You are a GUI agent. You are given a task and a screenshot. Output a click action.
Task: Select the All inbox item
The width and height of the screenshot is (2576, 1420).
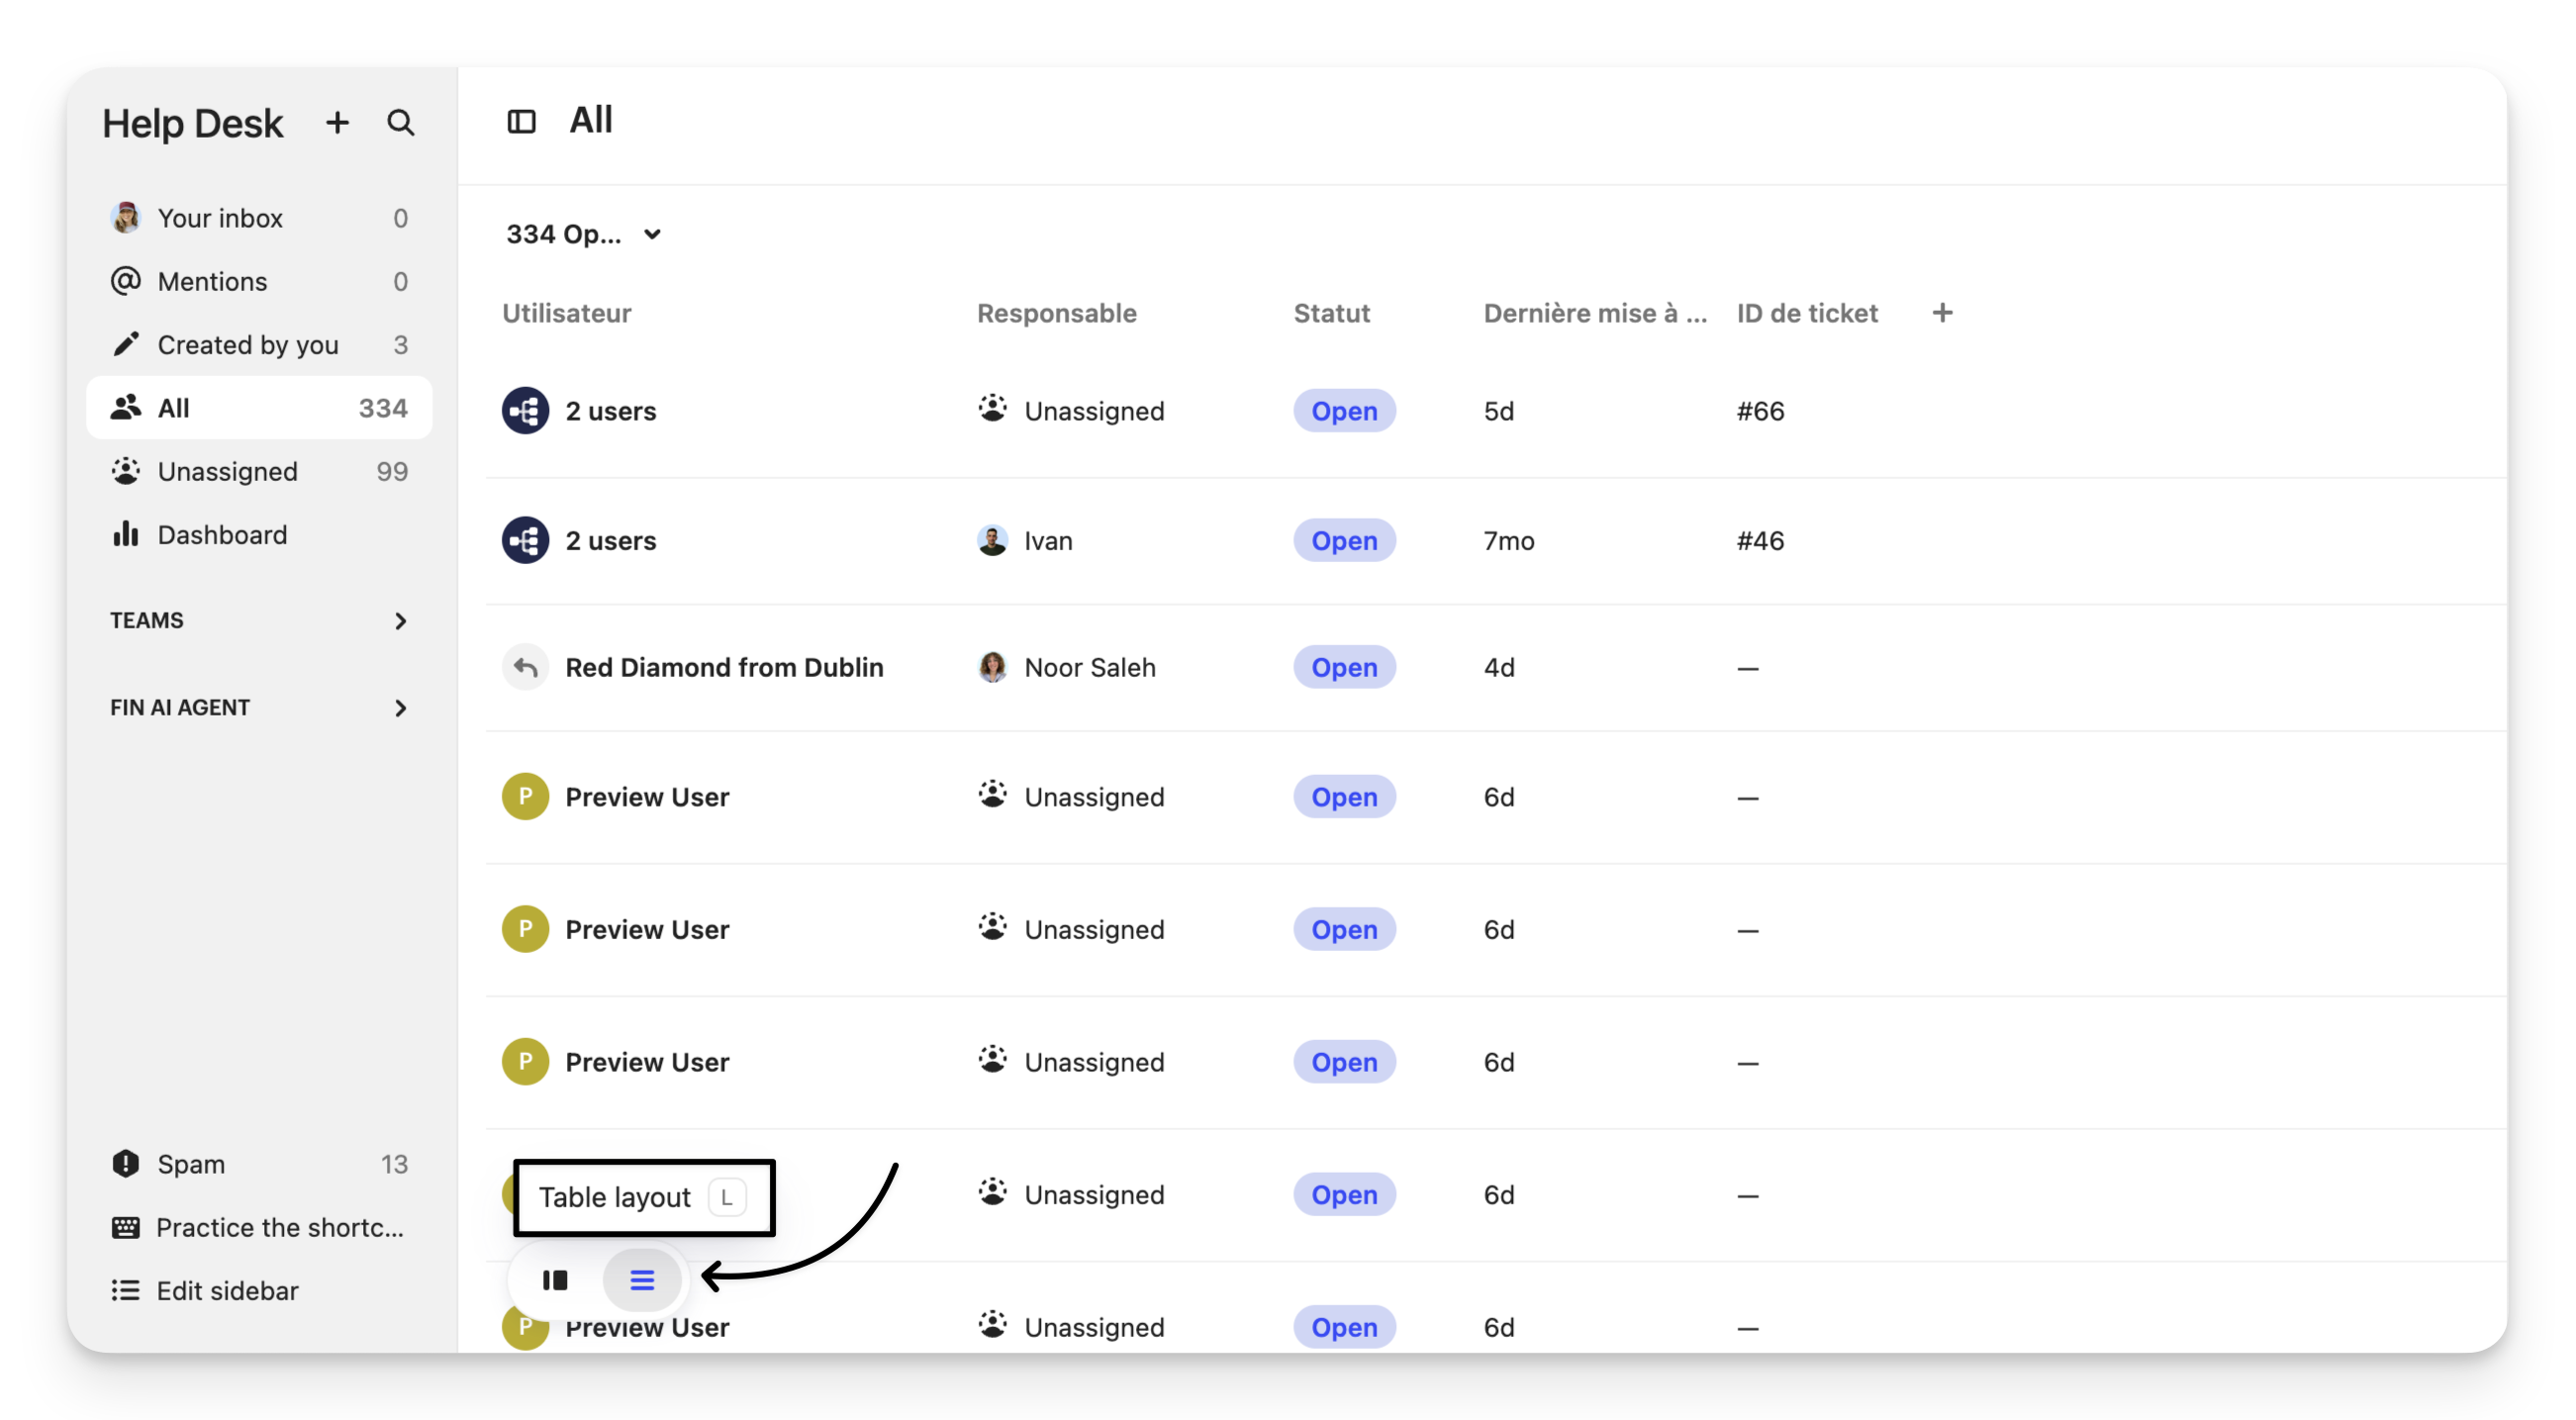(x=259, y=408)
